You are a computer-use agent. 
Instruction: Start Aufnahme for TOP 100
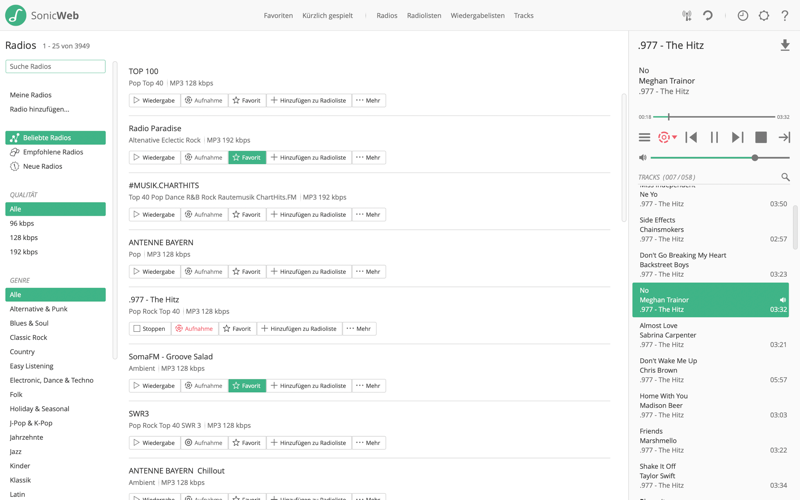click(204, 101)
